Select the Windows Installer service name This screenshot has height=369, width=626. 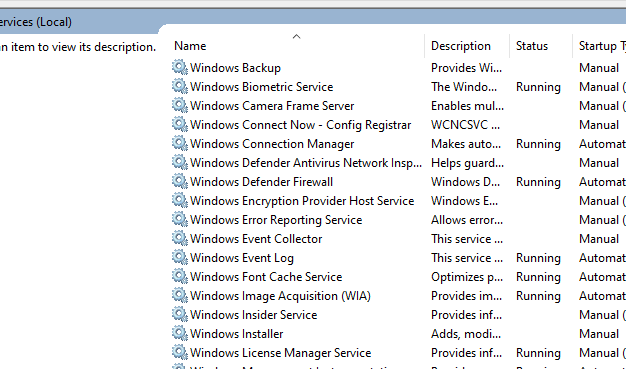point(236,334)
